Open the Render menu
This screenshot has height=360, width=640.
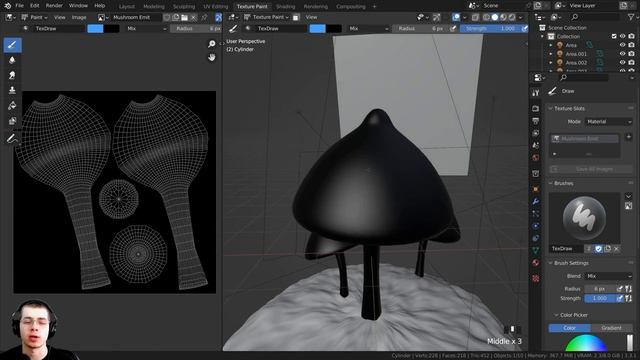[54, 6]
